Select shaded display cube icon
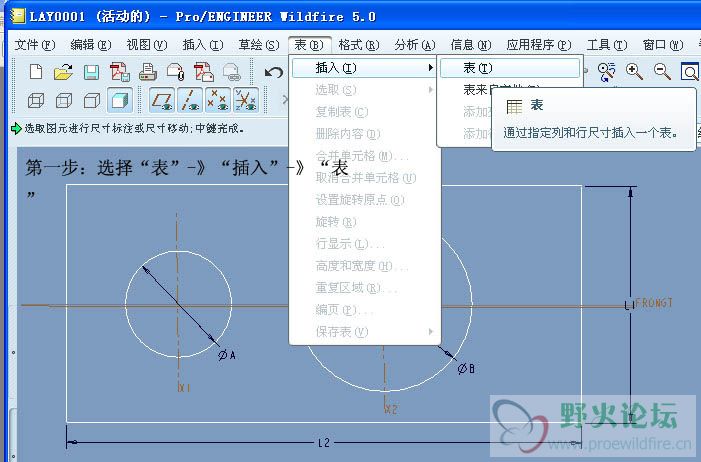Viewport: 701px width, 462px height. (x=119, y=100)
